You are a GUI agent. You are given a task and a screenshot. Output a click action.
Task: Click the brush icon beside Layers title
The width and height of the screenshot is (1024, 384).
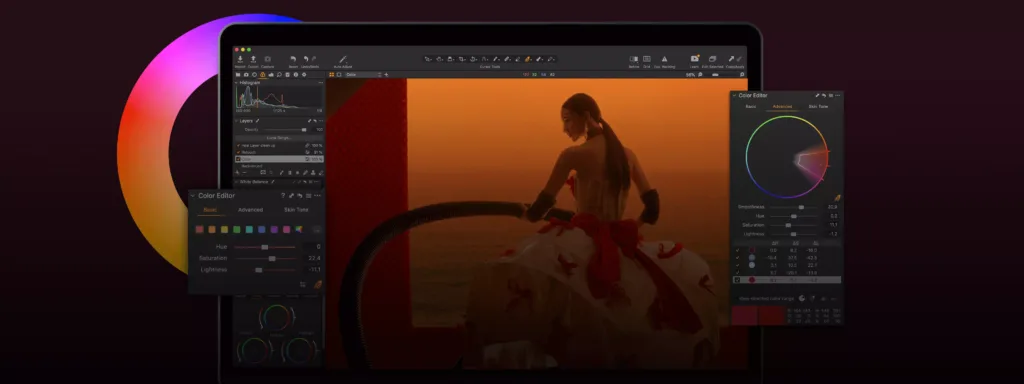pyautogui.click(x=257, y=121)
